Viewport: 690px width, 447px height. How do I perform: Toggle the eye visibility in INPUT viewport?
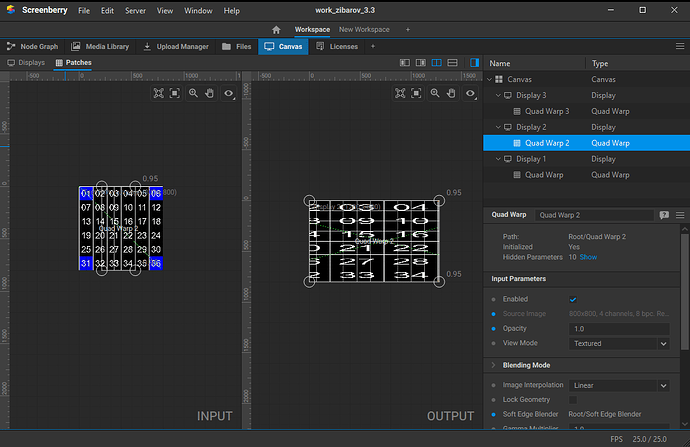coord(229,93)
